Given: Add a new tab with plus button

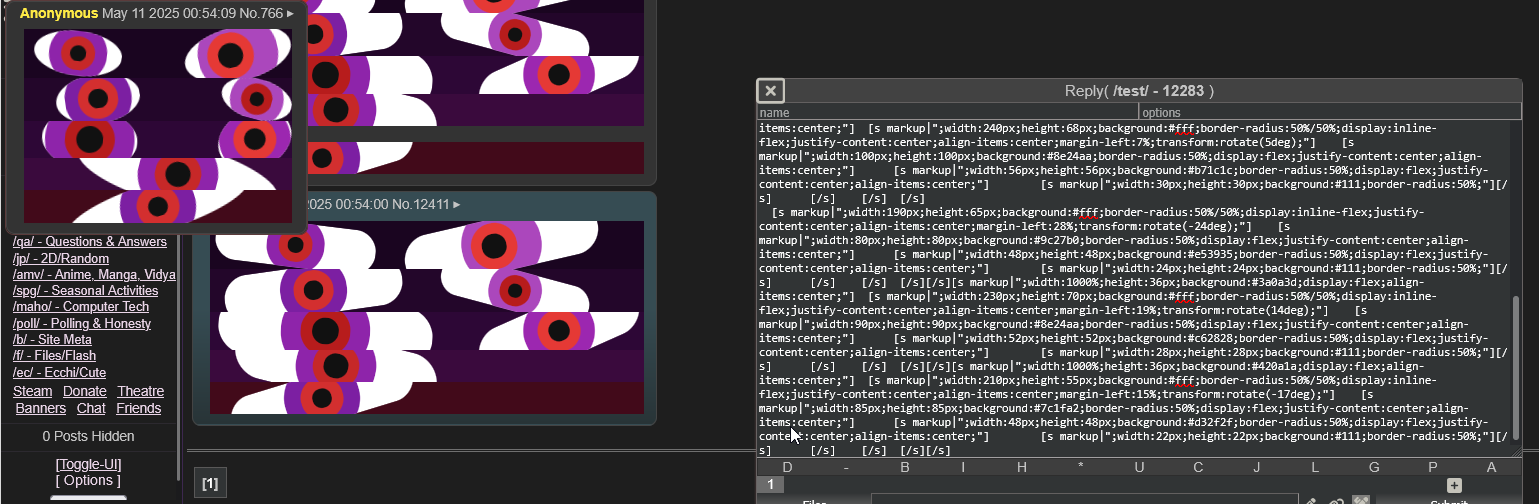Looking at the screenshot, I should (1454, 485).
